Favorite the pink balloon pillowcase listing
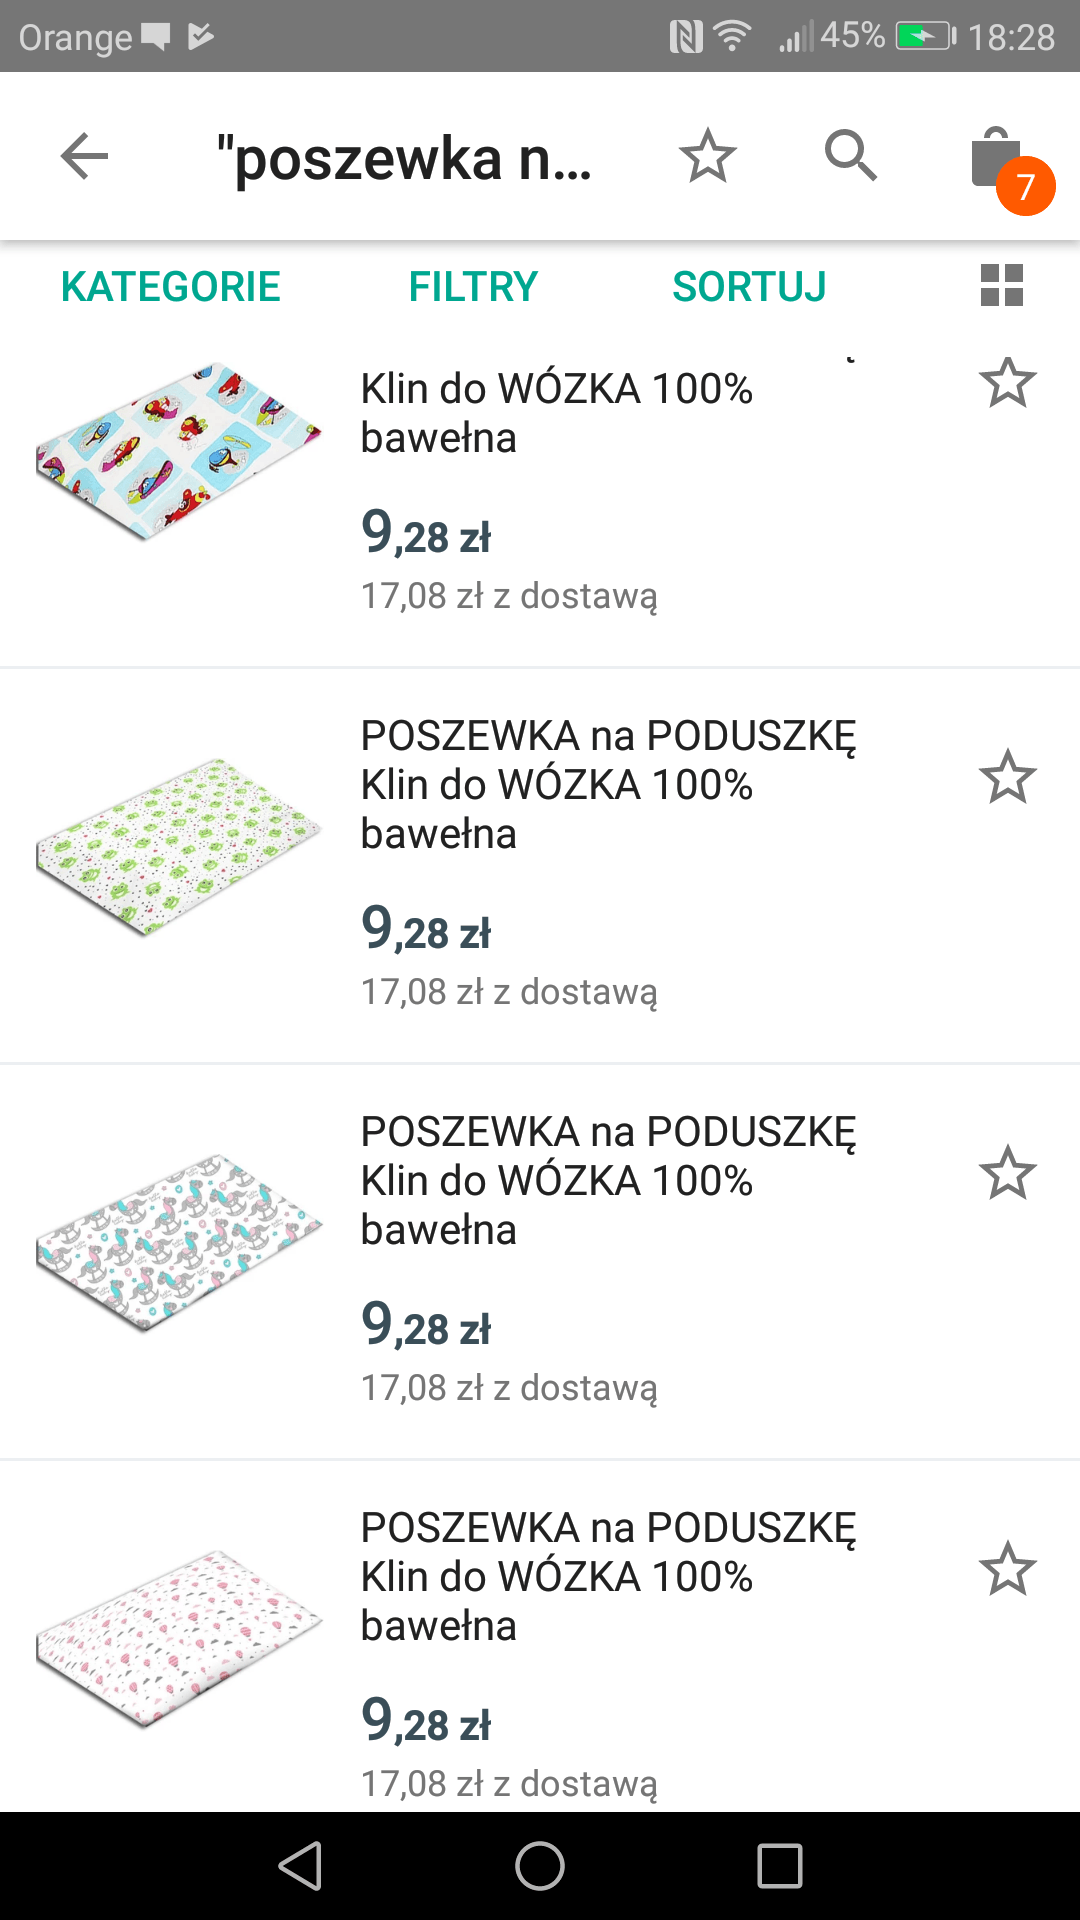This screenshot has height=1920, width=1080. click(1007, 1569)
